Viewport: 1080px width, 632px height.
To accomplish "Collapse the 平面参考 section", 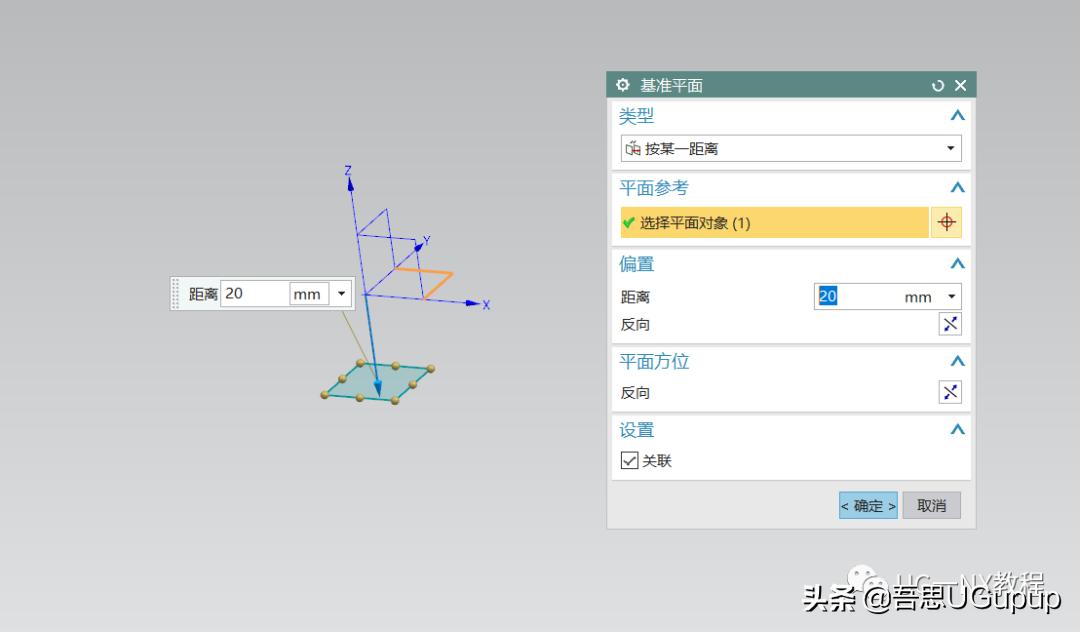I will (957, 187).
